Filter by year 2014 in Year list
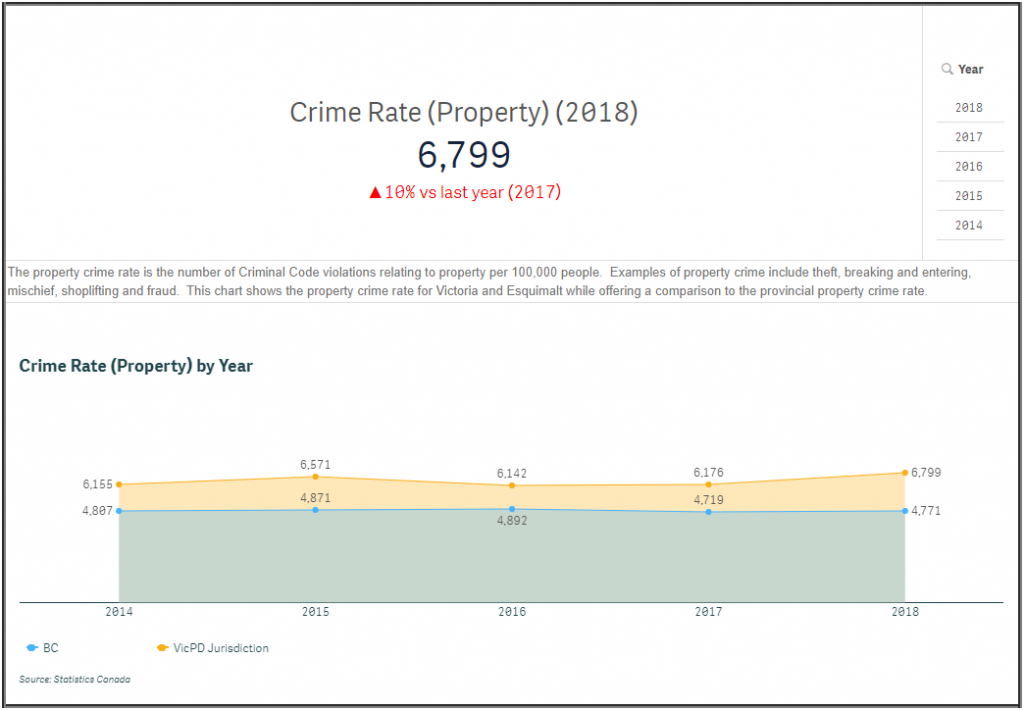The height and width of the screenshot is (710, 1024). [x=968, y=226]
